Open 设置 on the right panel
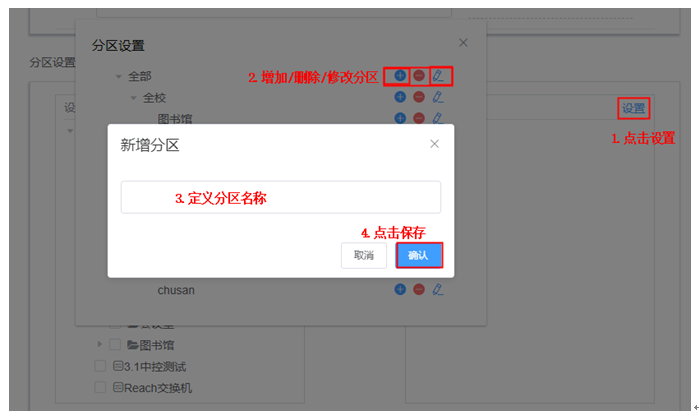 [633, 108]
